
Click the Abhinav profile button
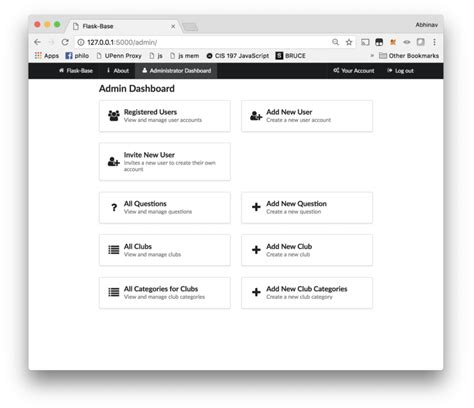point(426,25)
